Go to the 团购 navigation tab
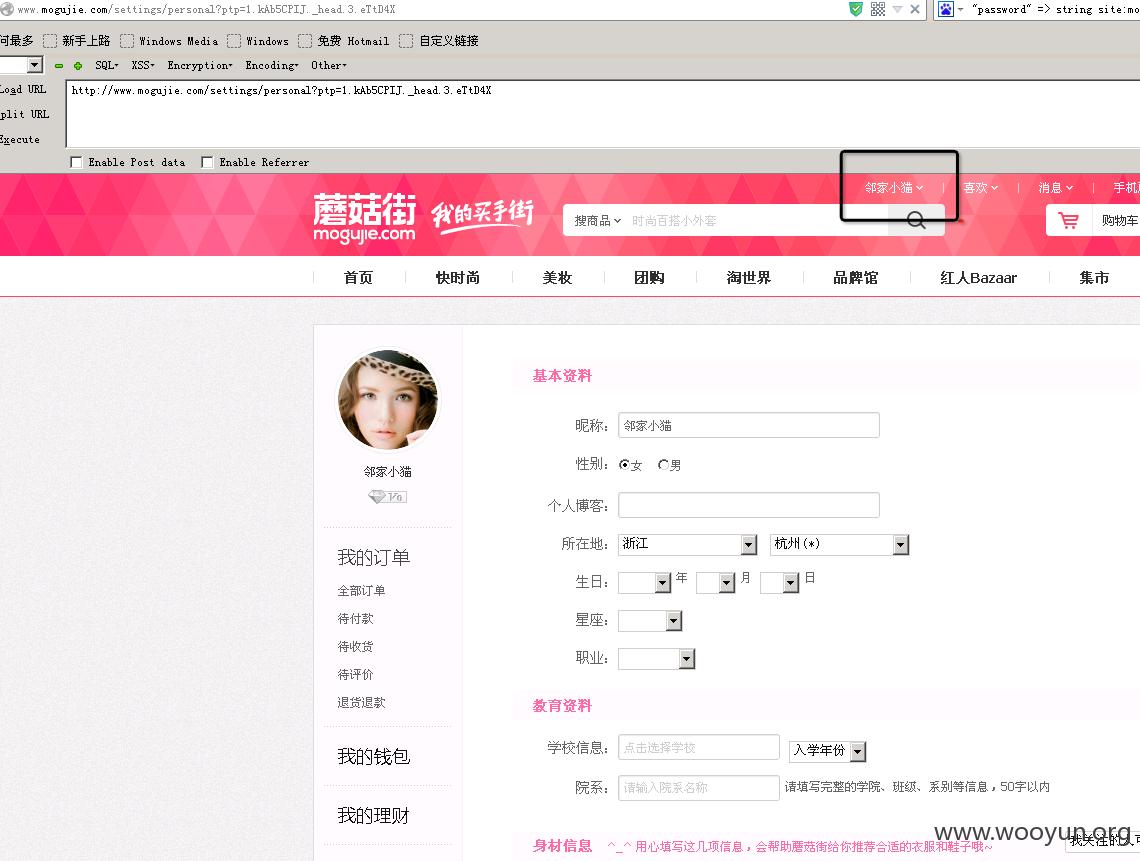1140x861 pixels. pyautogui.click(x=649, y=278)
